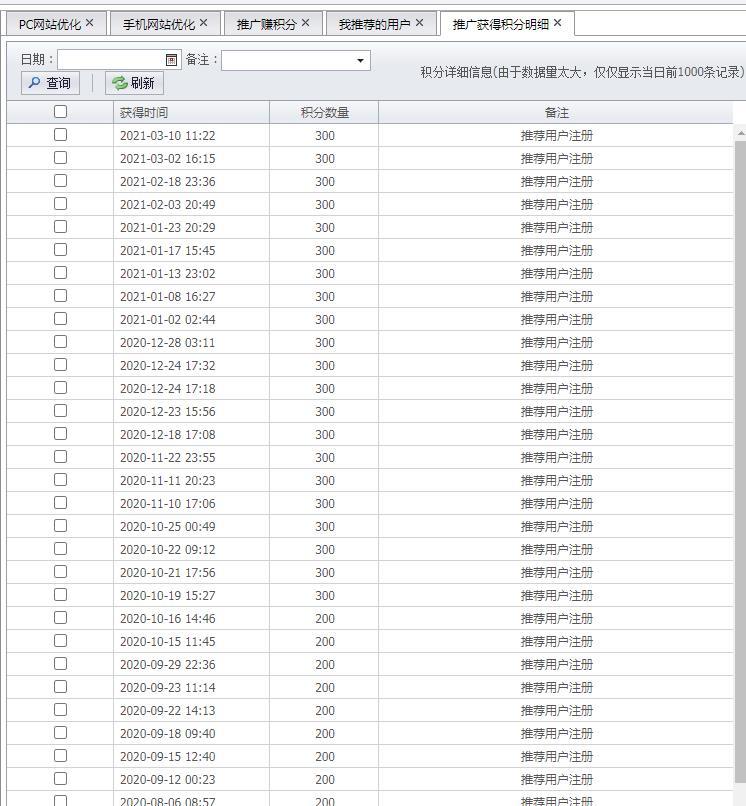Tick the checkbox for 2020-10-16 14:46
Viewport: 746px width, 806px height.
pyautogui.click(x=60, y=618)
